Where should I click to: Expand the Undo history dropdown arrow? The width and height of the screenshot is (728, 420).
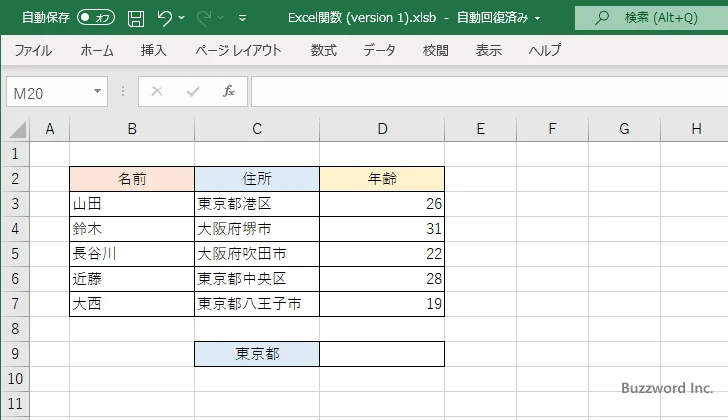(x=182, y=18)
